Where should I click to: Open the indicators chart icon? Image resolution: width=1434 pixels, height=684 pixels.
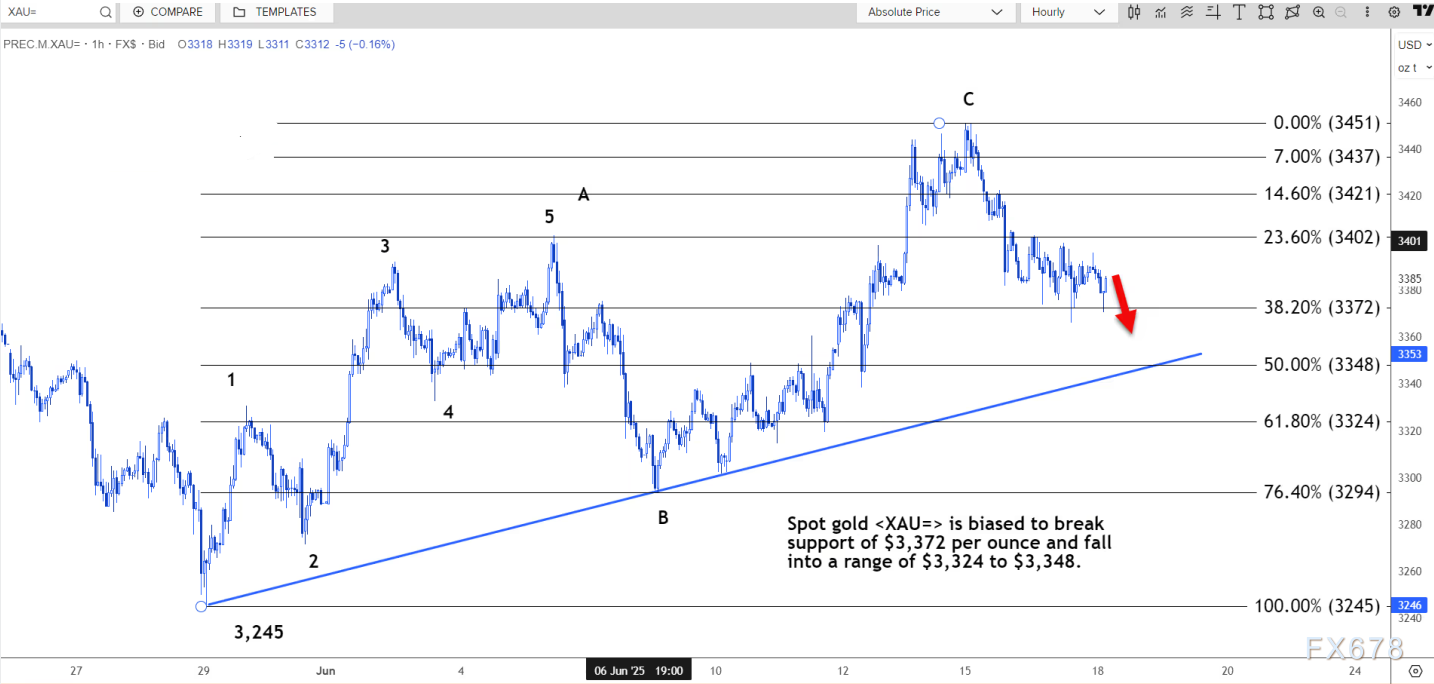pyautogui.click(x=1161, y=12)
